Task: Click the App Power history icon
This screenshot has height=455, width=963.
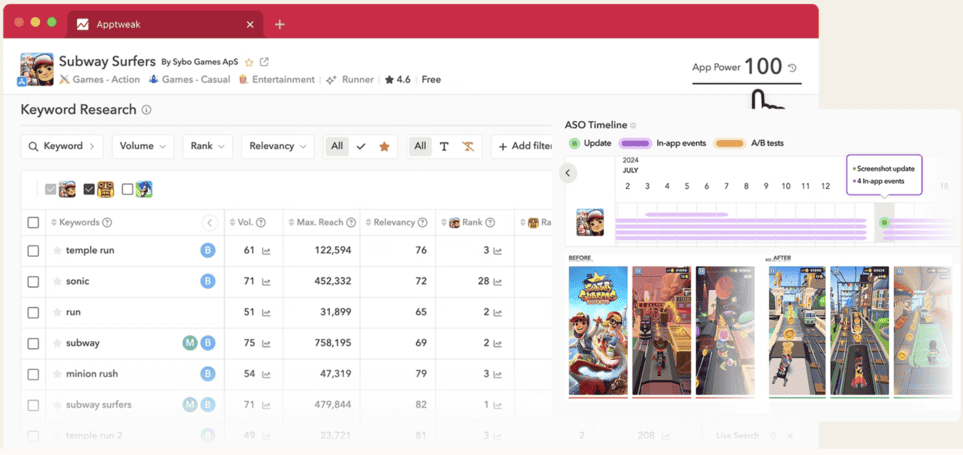Action: click(792, 68)
